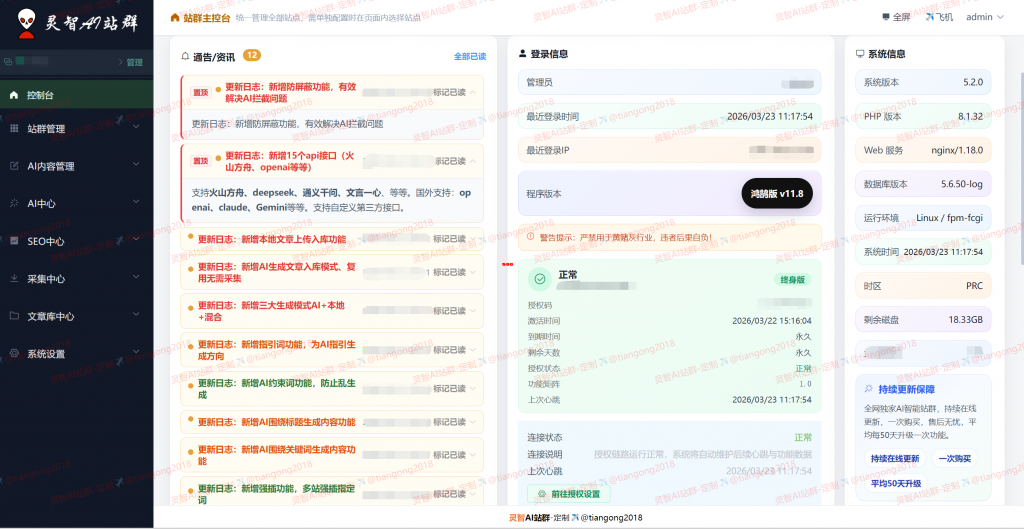Click the 鸿鹄版 v11.8 version badge
1024x529 pixels.
click(777, 193)
